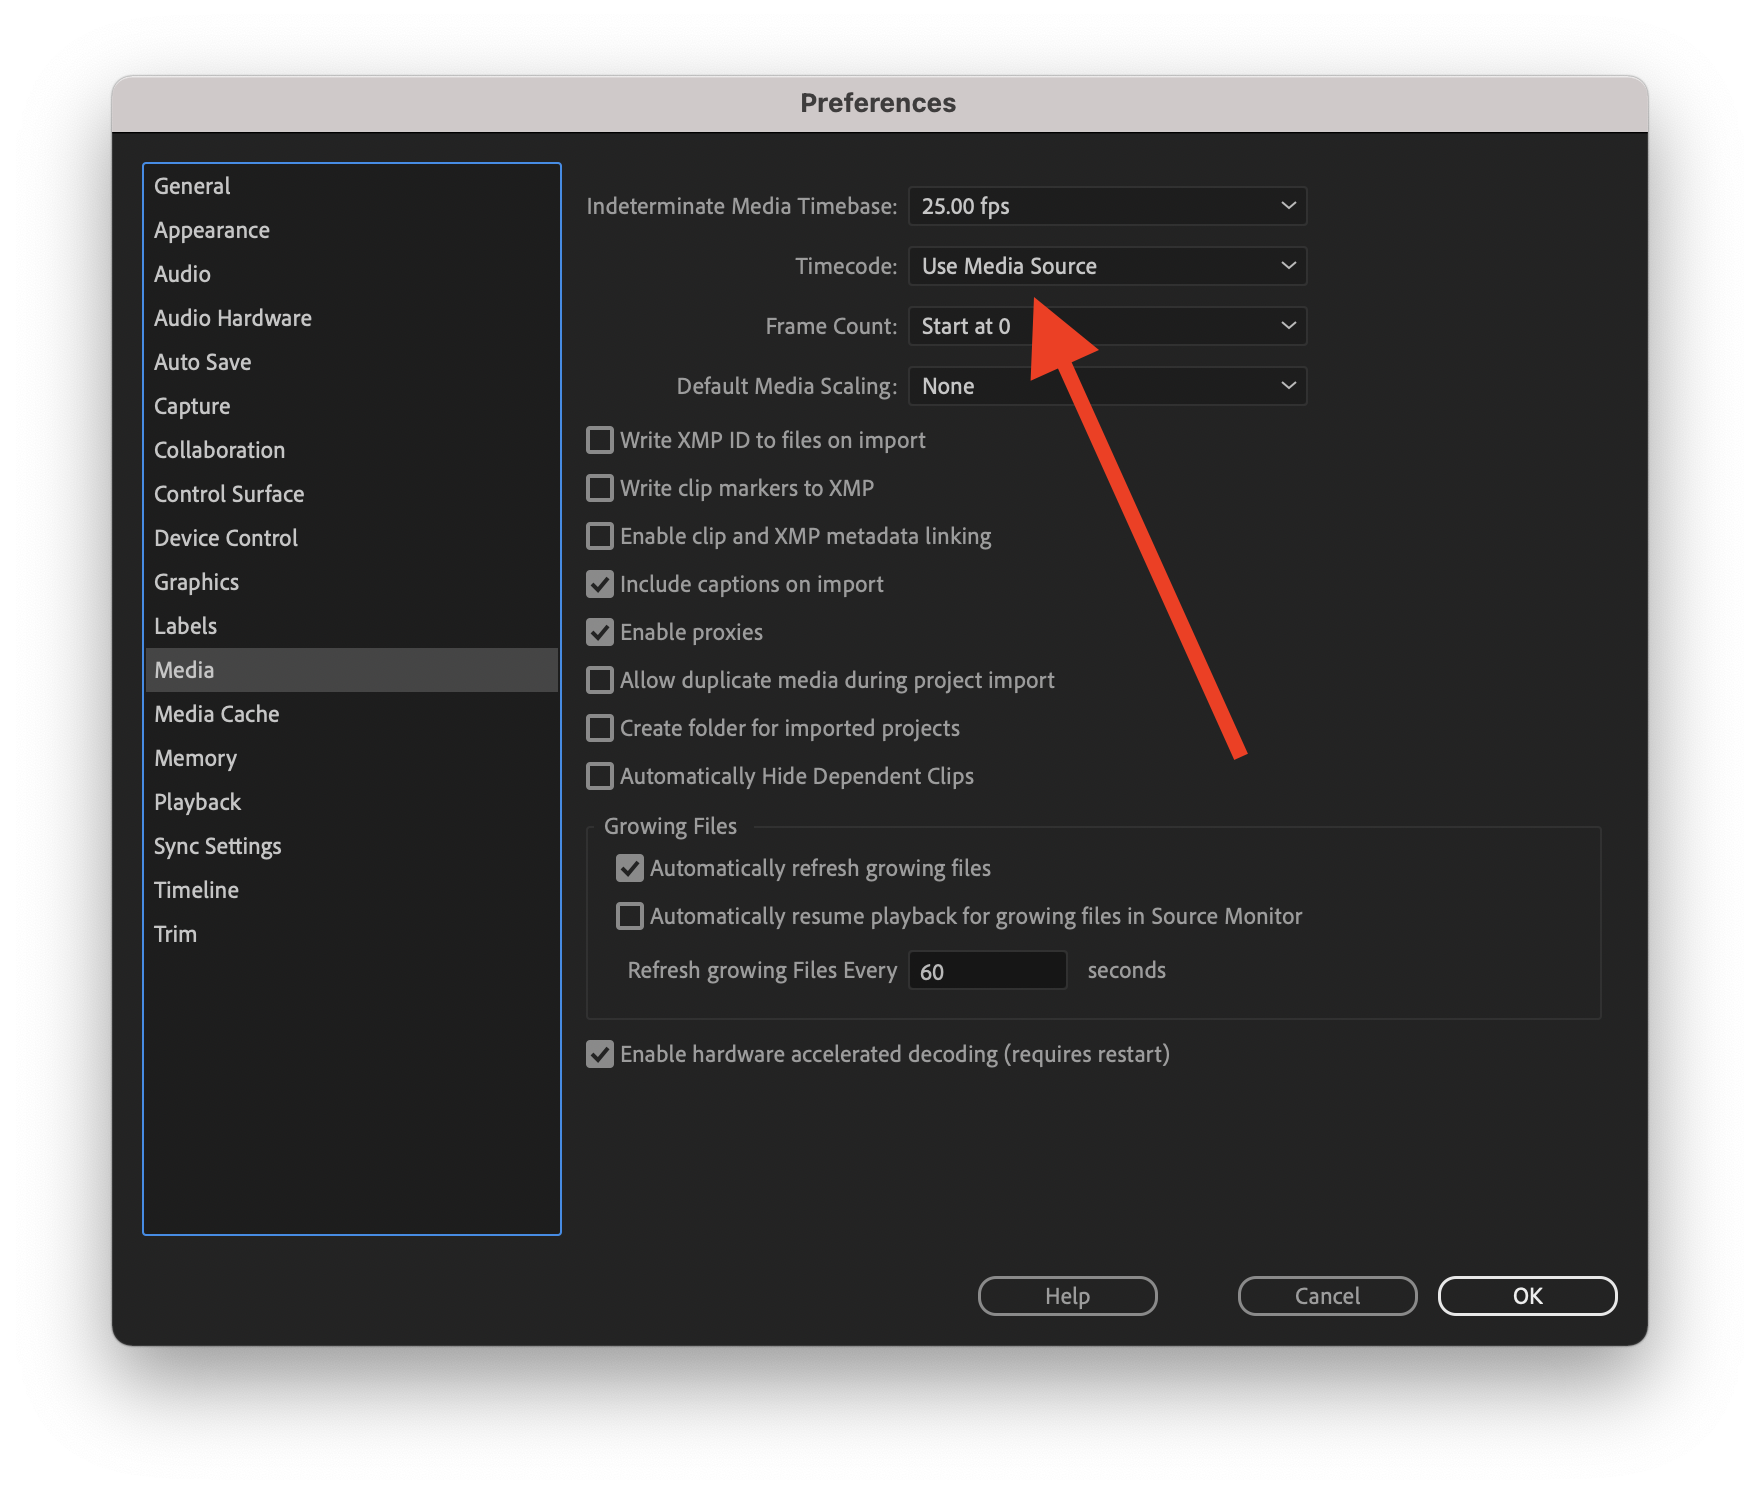This screenshot has width=1760, height=1494.
Task: Open the Frame Count dropdown
Action: click(x=1105, y=325)
